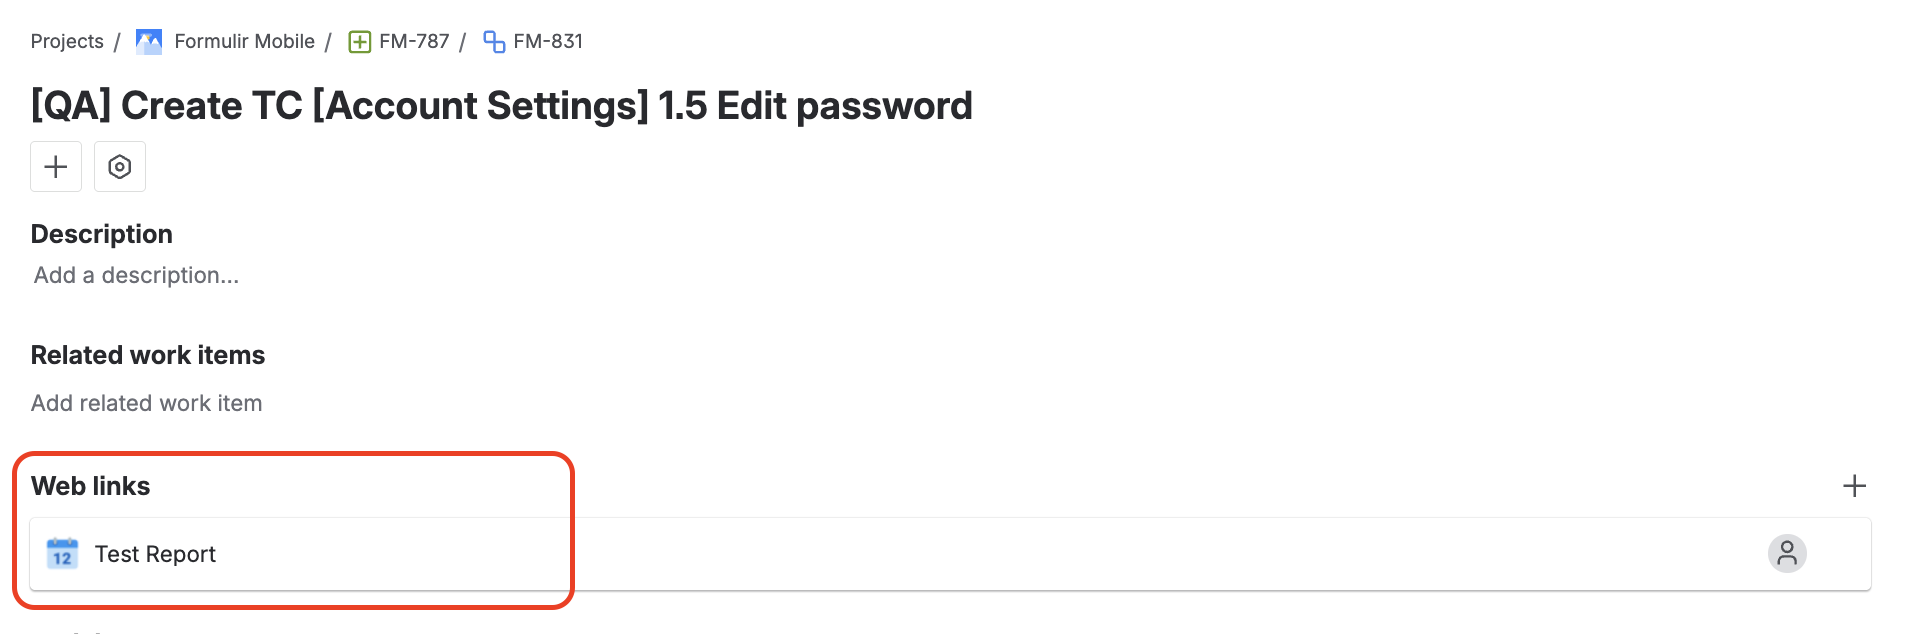Select the FM-831 breadcrumb entry

pyautogui.click(x=547, y=41)
